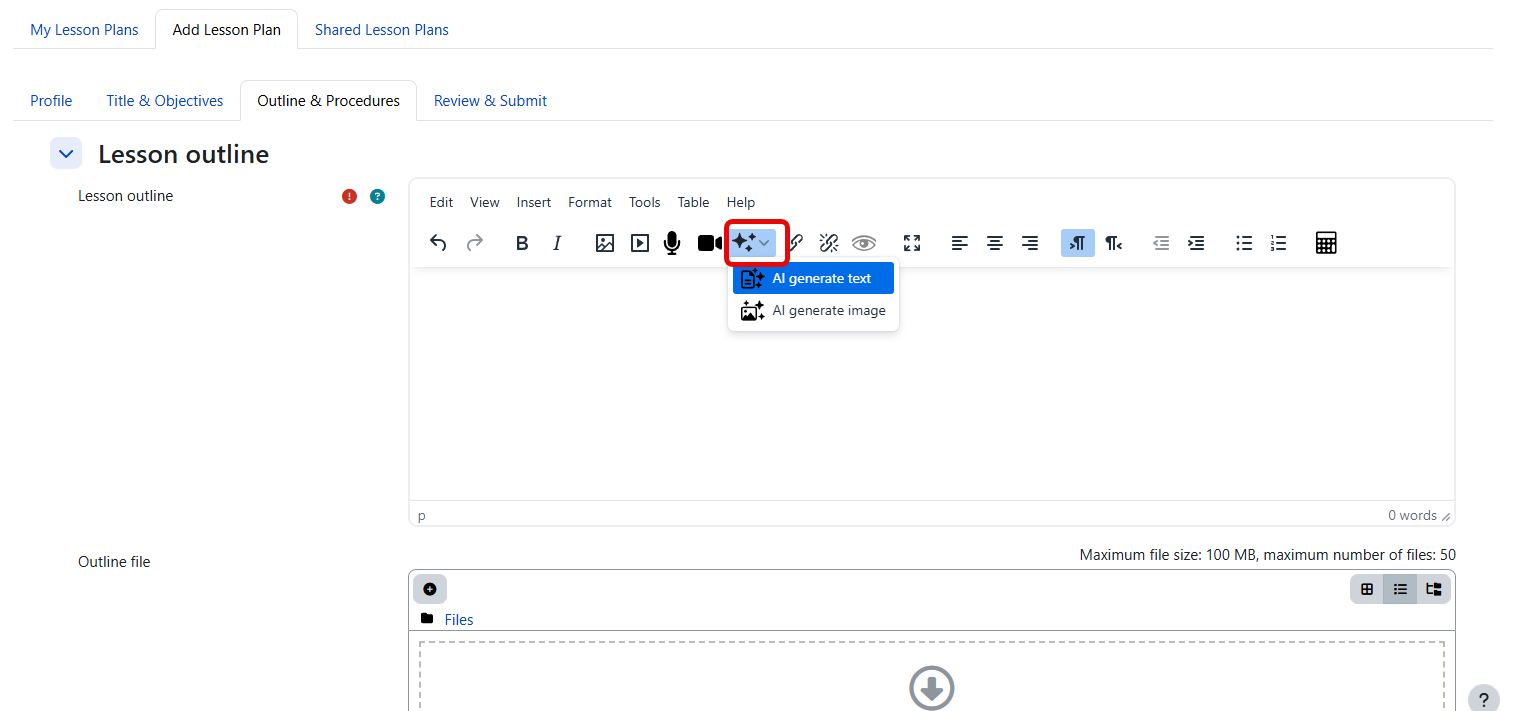Open the Shared Lesson Plans tab
Viewport: 1521px width, 711px height.
(381, 30)
